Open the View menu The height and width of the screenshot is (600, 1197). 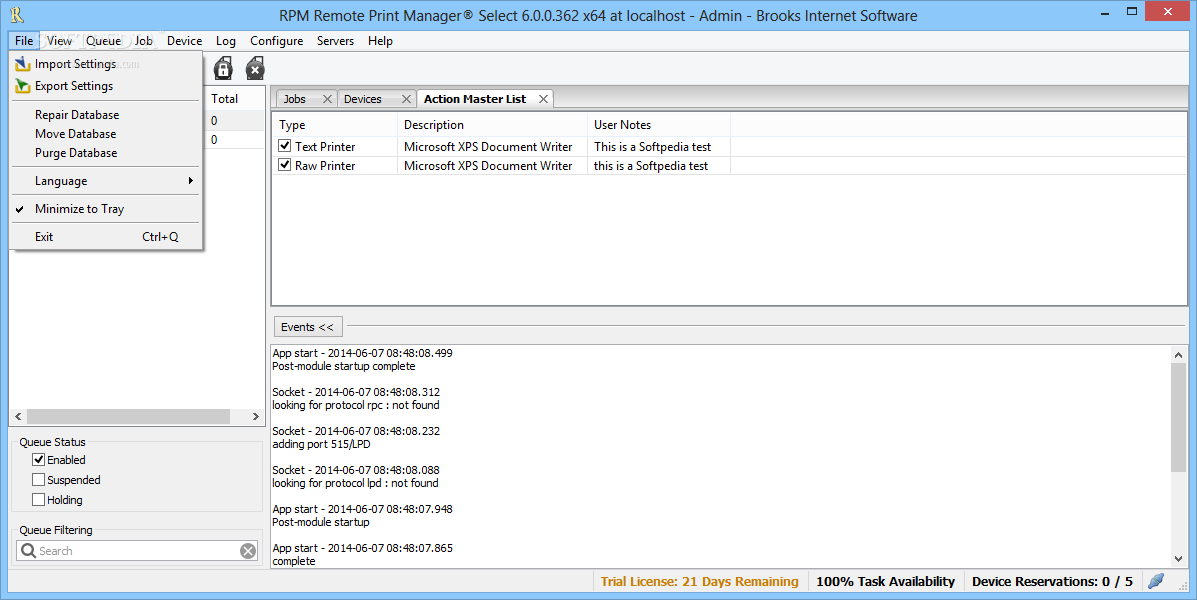tap(59, 41)
